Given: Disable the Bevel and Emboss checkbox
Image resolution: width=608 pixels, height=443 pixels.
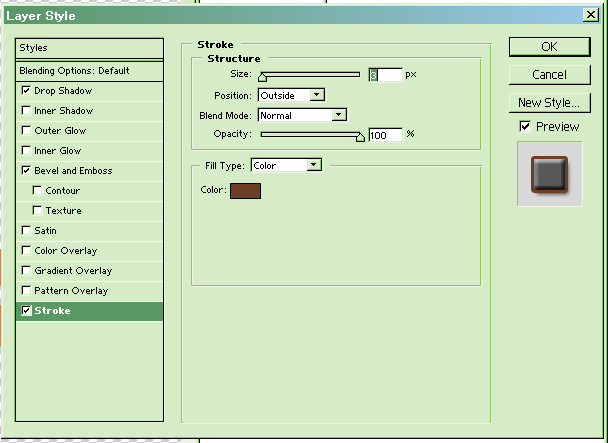Looking at the screenshot, I should coord(26,171).
